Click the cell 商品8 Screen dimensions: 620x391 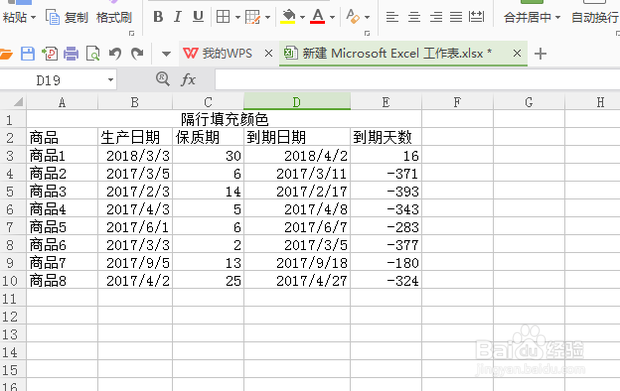(62, 281)
